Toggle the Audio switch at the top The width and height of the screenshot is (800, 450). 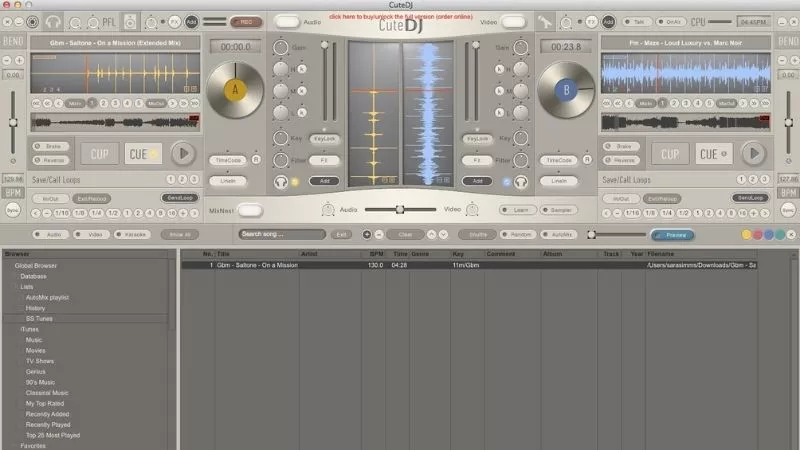point(287,22)
